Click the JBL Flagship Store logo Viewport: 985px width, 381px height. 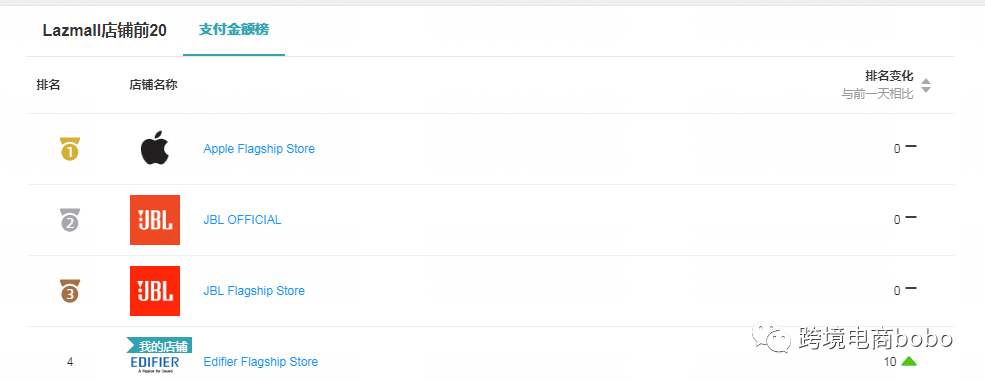(155, 291)
